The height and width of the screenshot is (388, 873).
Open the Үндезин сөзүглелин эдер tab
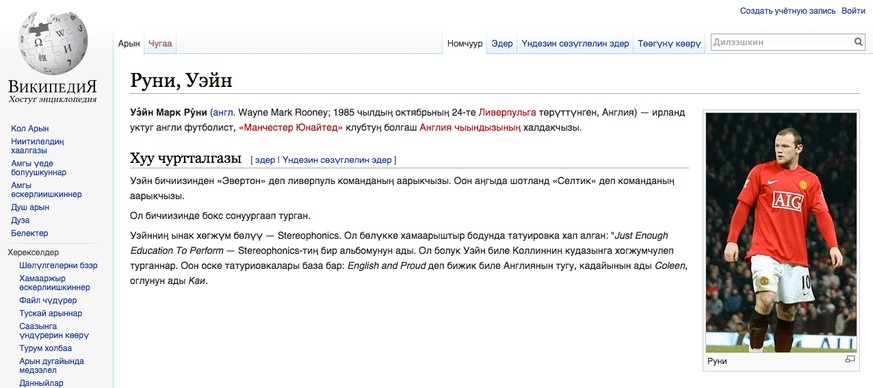coord(575,43)
